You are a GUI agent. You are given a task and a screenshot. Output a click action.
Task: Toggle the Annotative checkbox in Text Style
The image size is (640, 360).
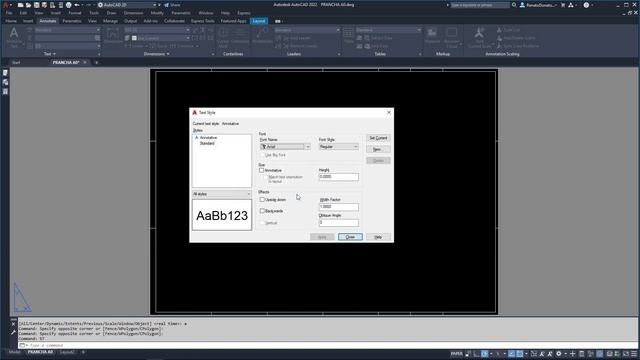pyautogui.click(x=262, y=170)
